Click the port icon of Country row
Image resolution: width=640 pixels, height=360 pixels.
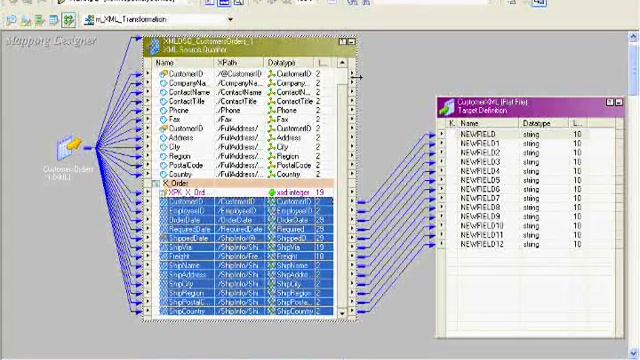click(163, 174)
